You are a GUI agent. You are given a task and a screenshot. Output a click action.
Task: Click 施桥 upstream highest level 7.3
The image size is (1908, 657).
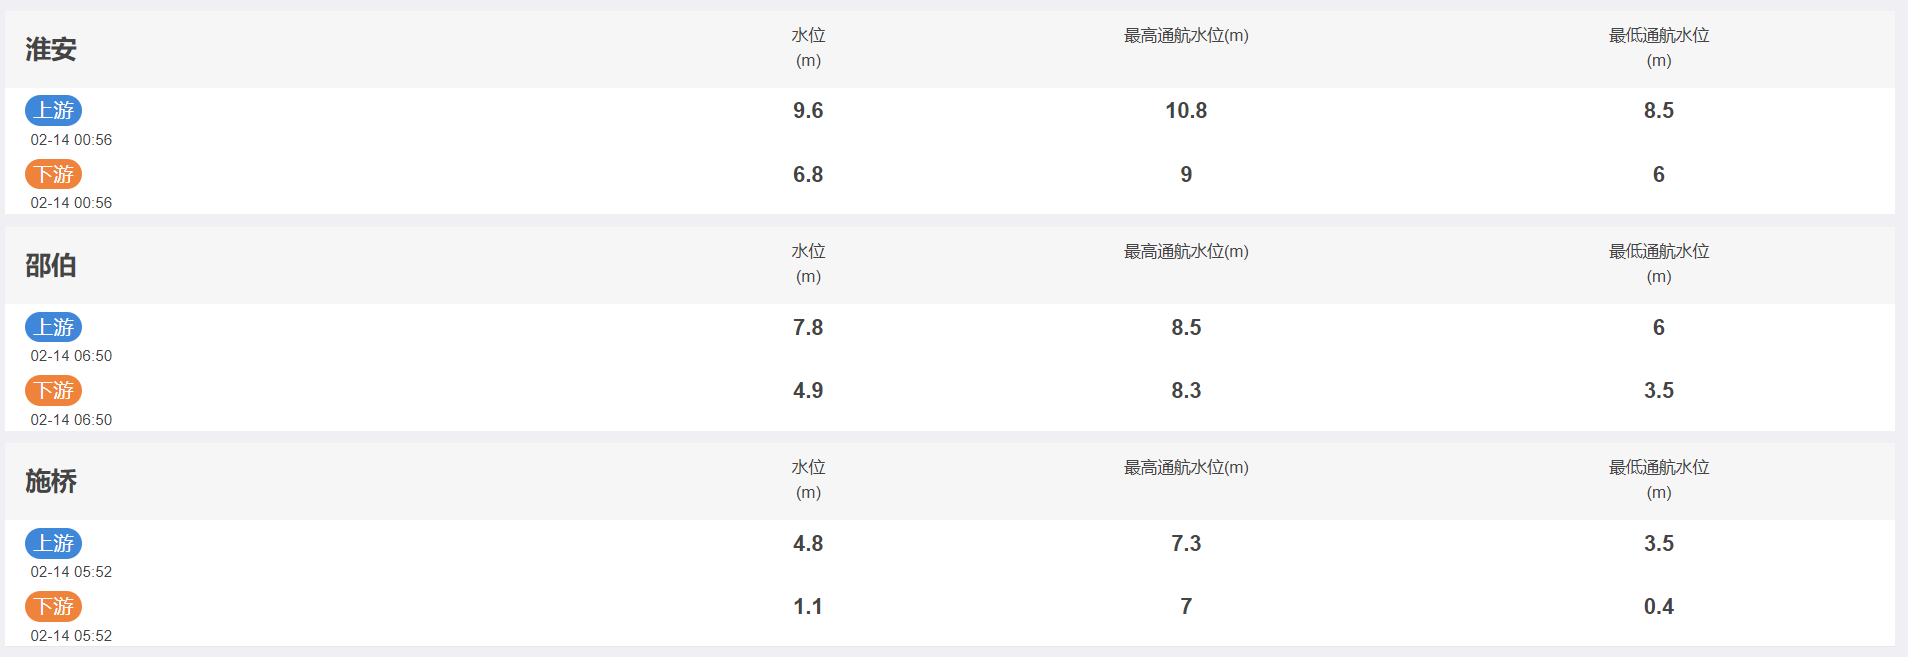pos(1186,544)
